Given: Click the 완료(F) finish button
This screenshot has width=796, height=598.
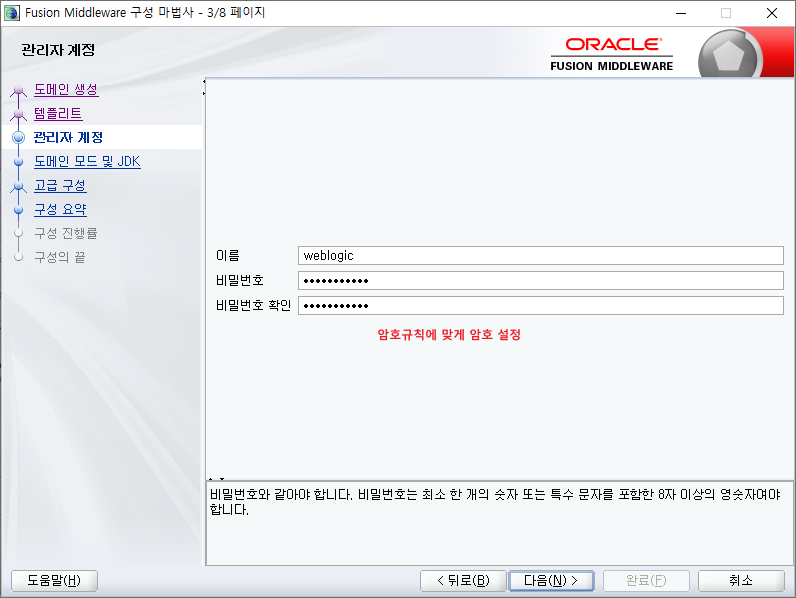Looking at the screenshot, I should [x=646, y=580].
